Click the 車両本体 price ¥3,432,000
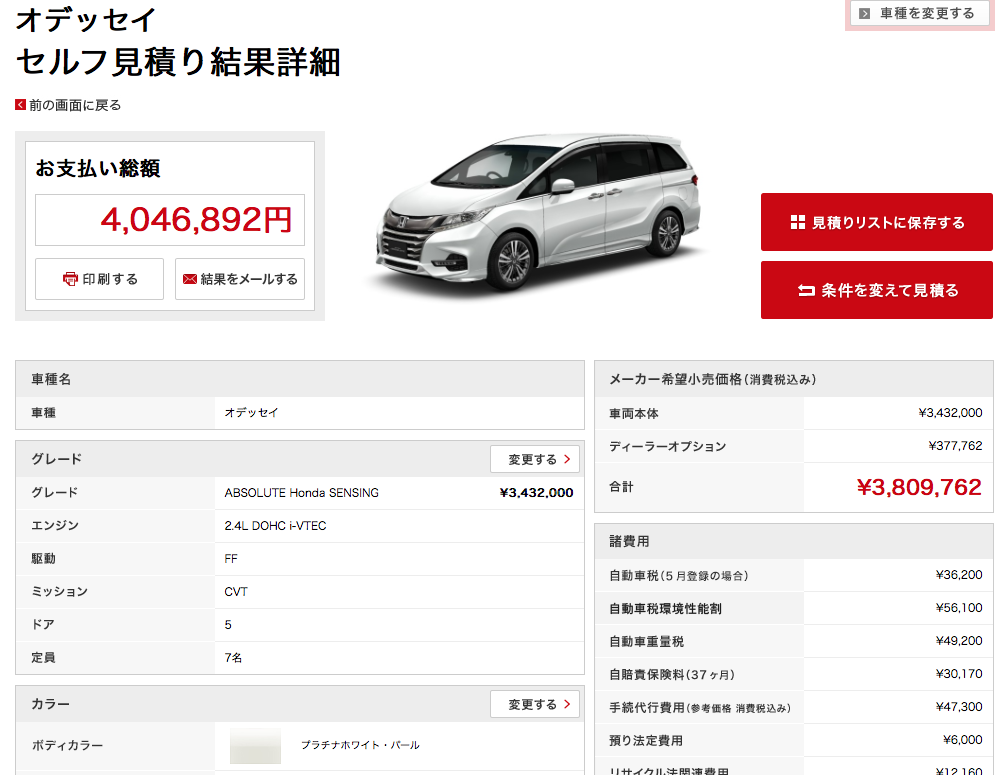 click(x=950, y=413)
